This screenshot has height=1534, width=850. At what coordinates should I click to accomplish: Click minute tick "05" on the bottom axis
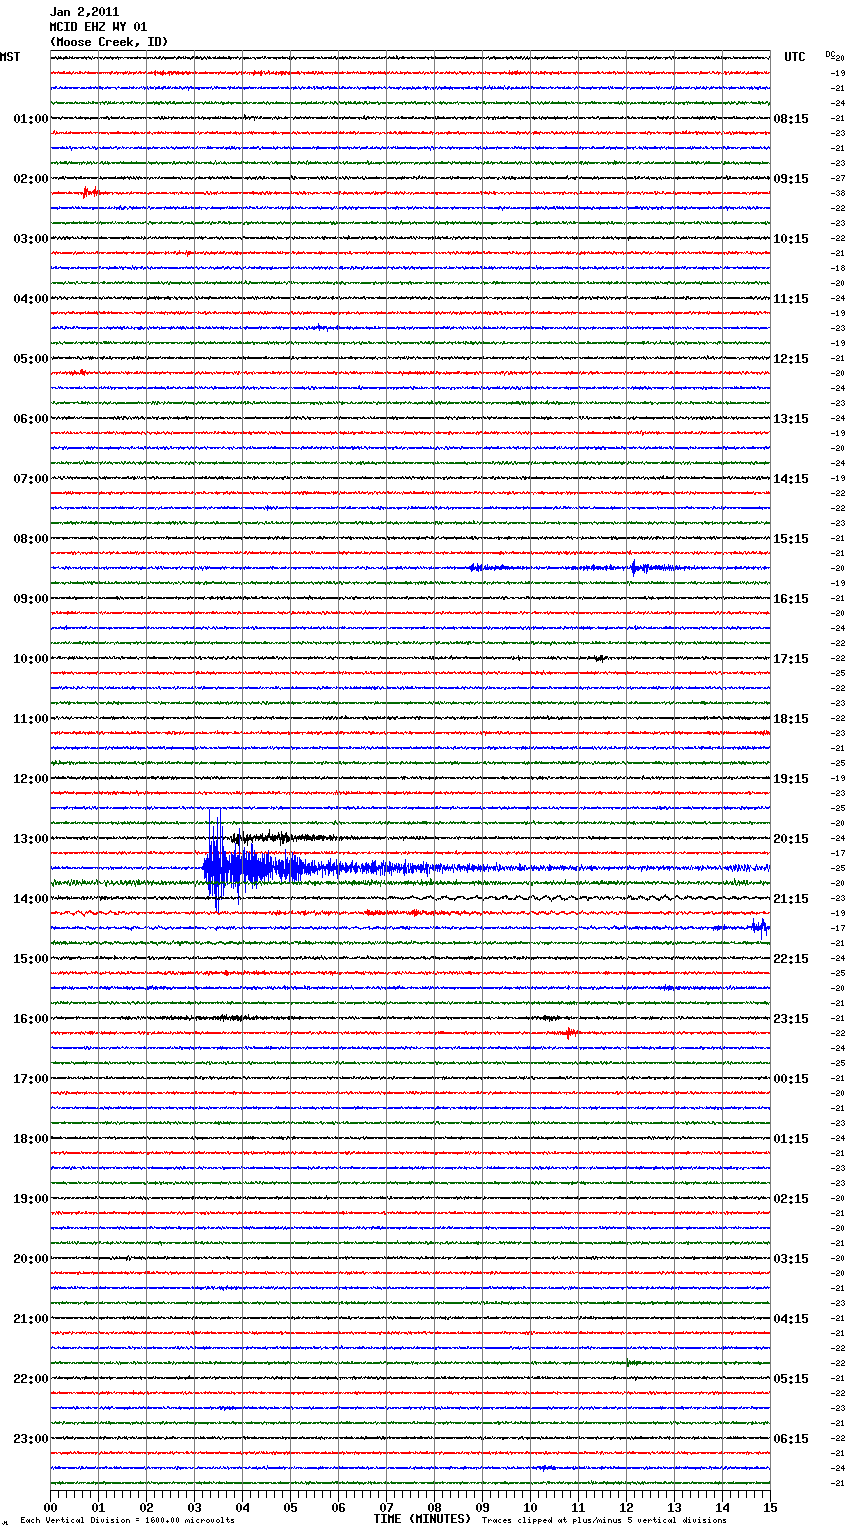290,1506
